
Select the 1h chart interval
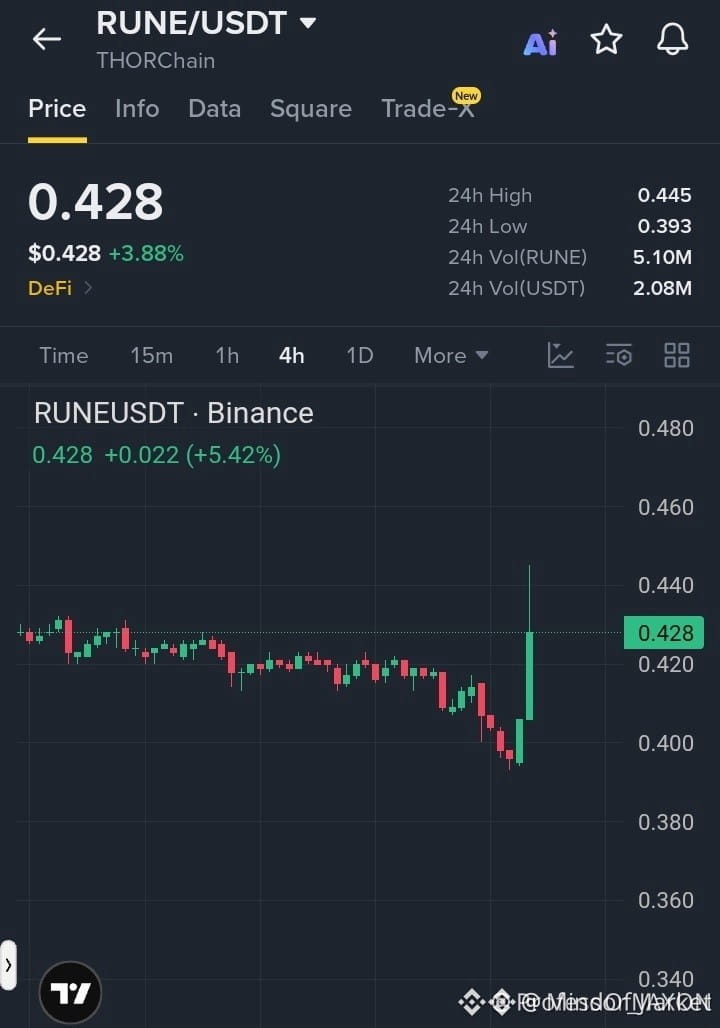(x=228, y=355)
